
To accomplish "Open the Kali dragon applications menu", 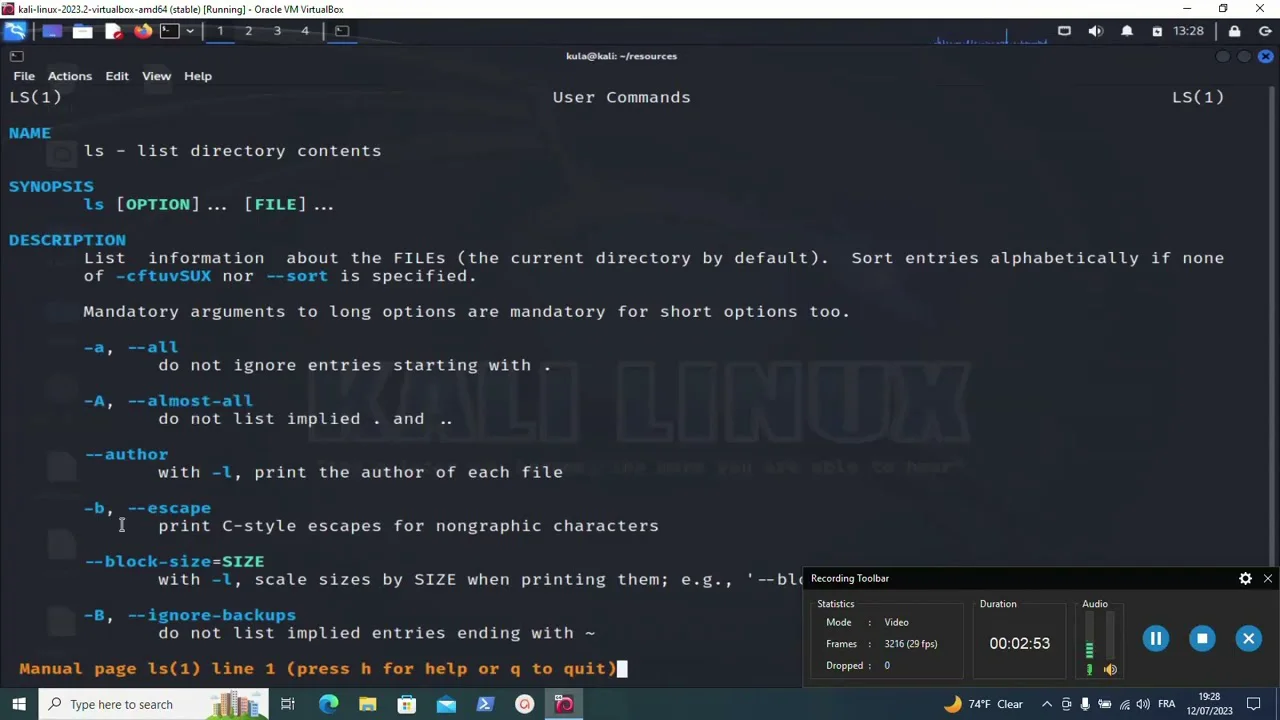I will [15, 31].
